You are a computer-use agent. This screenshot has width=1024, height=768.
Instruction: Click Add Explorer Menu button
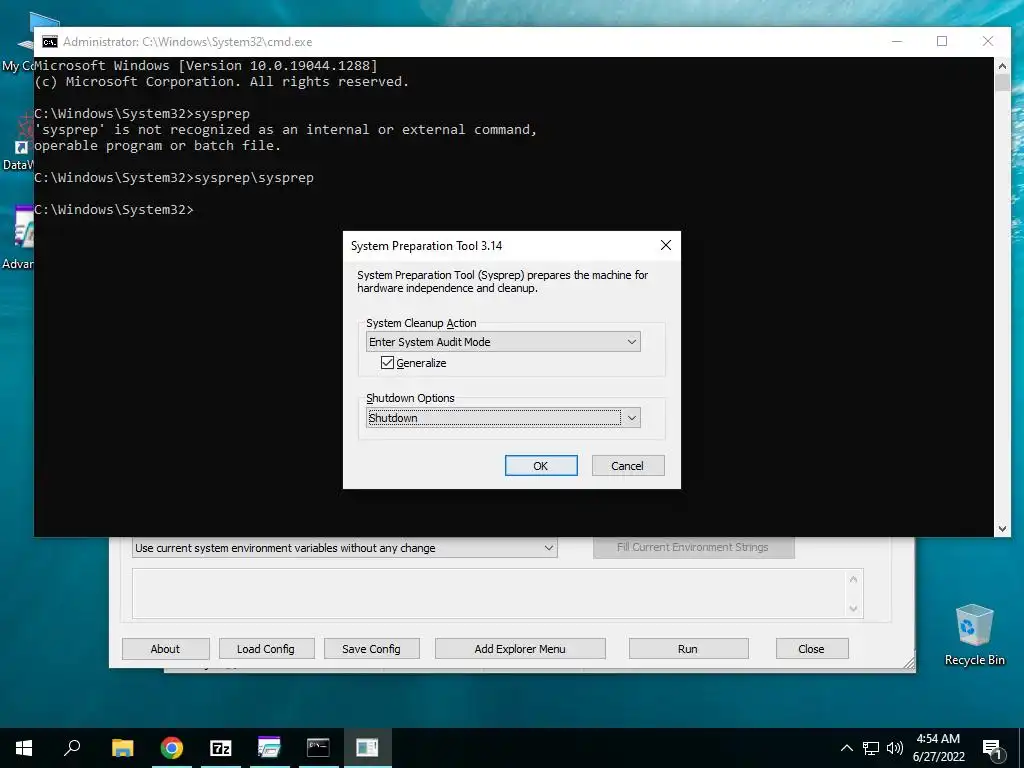pos(520,648)
